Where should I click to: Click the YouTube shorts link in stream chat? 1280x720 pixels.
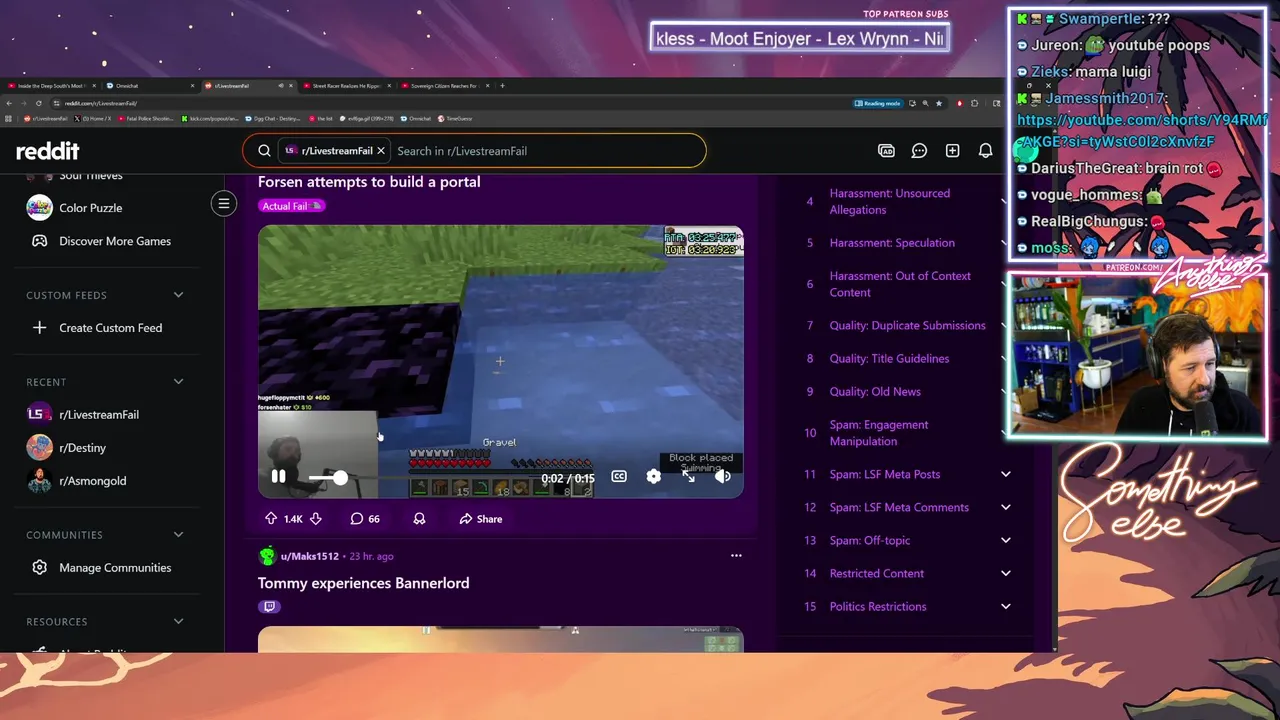[1140, 131]
